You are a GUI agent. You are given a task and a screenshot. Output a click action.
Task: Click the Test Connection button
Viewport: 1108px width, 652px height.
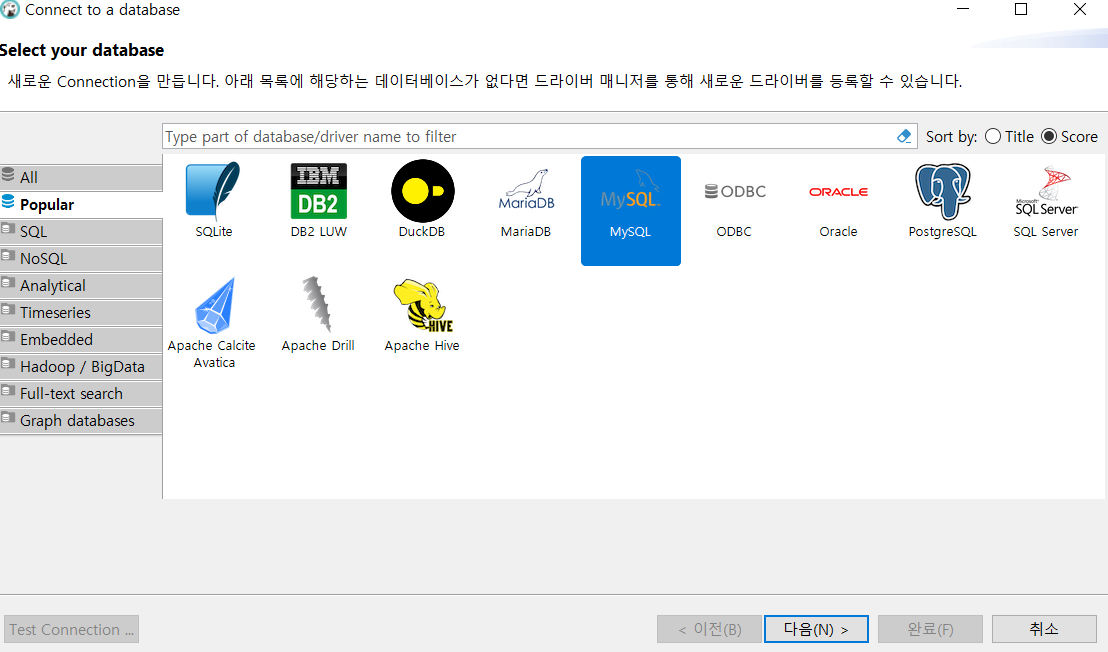tap(71, 629)
